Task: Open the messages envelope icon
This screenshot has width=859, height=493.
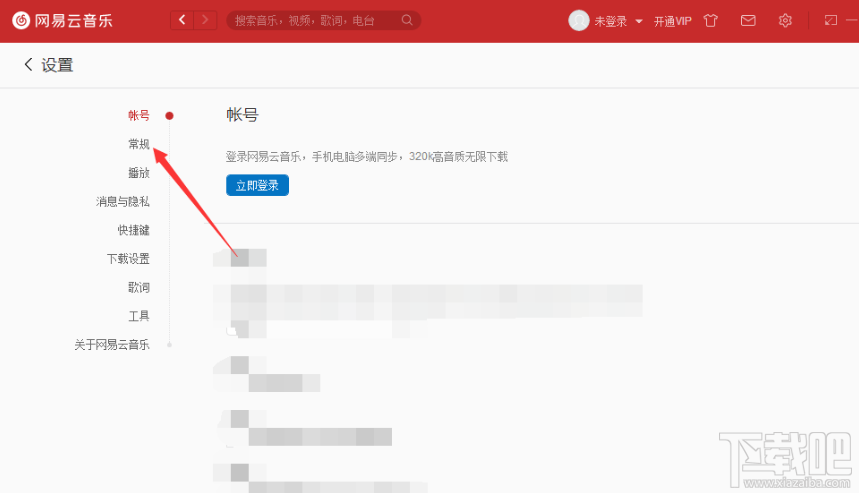Action: tap(748, 21)
